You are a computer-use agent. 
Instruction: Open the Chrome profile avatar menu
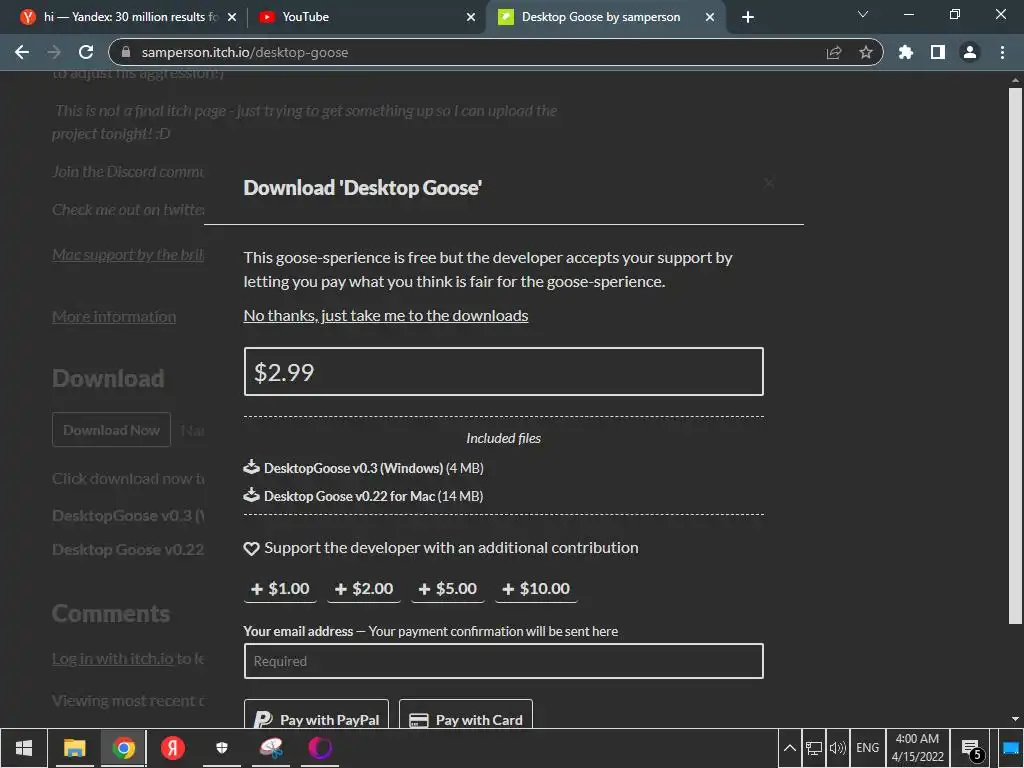point(970,52)
